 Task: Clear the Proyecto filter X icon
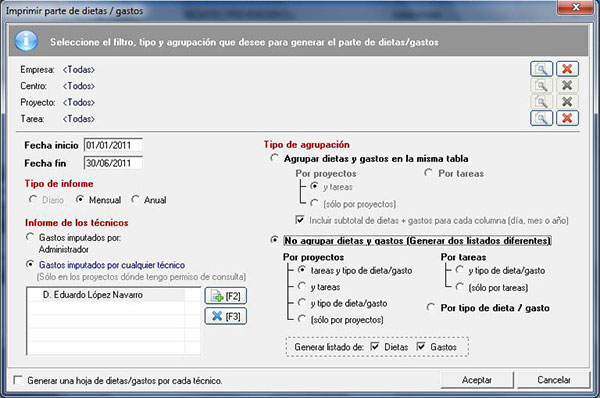pyautogui.click(x=567, y=102)
